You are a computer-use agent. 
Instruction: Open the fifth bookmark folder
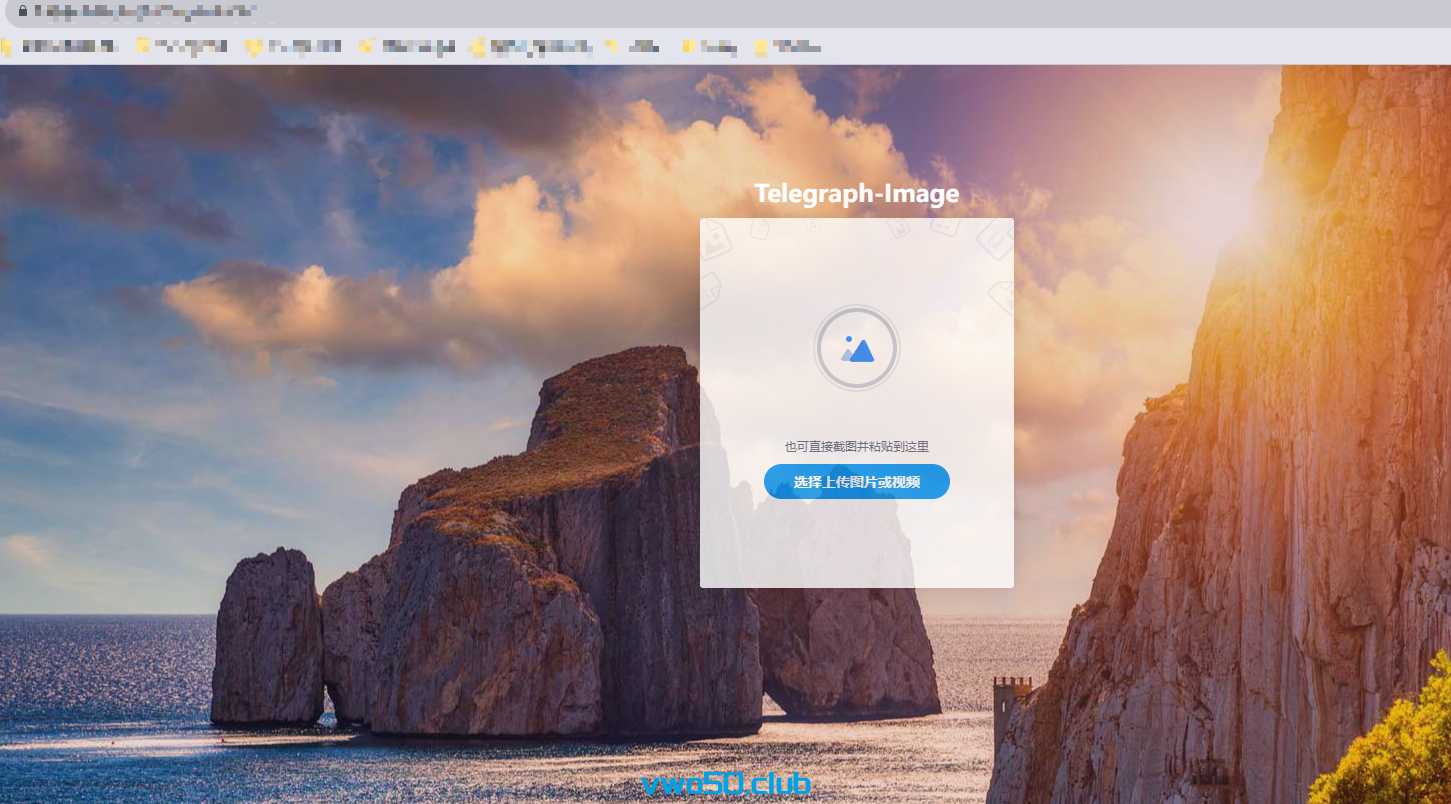(x=530, y=46)
